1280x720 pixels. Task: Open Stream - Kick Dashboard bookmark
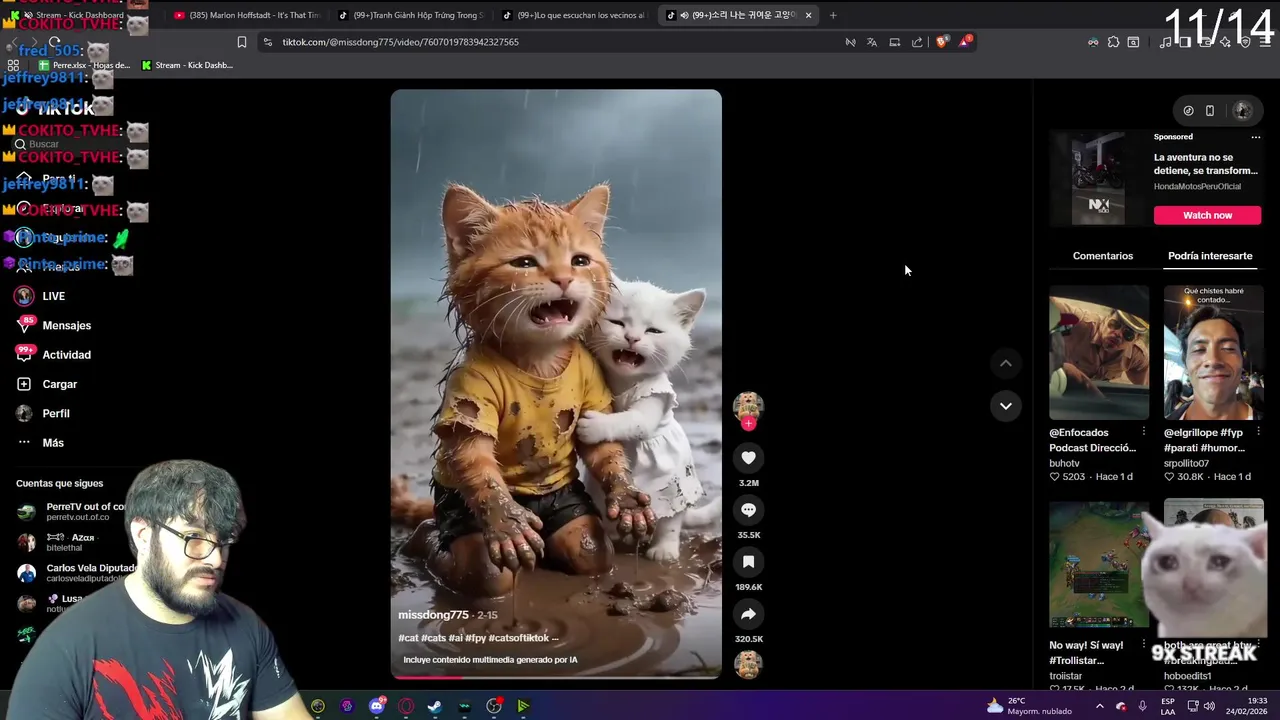point(187,65)
